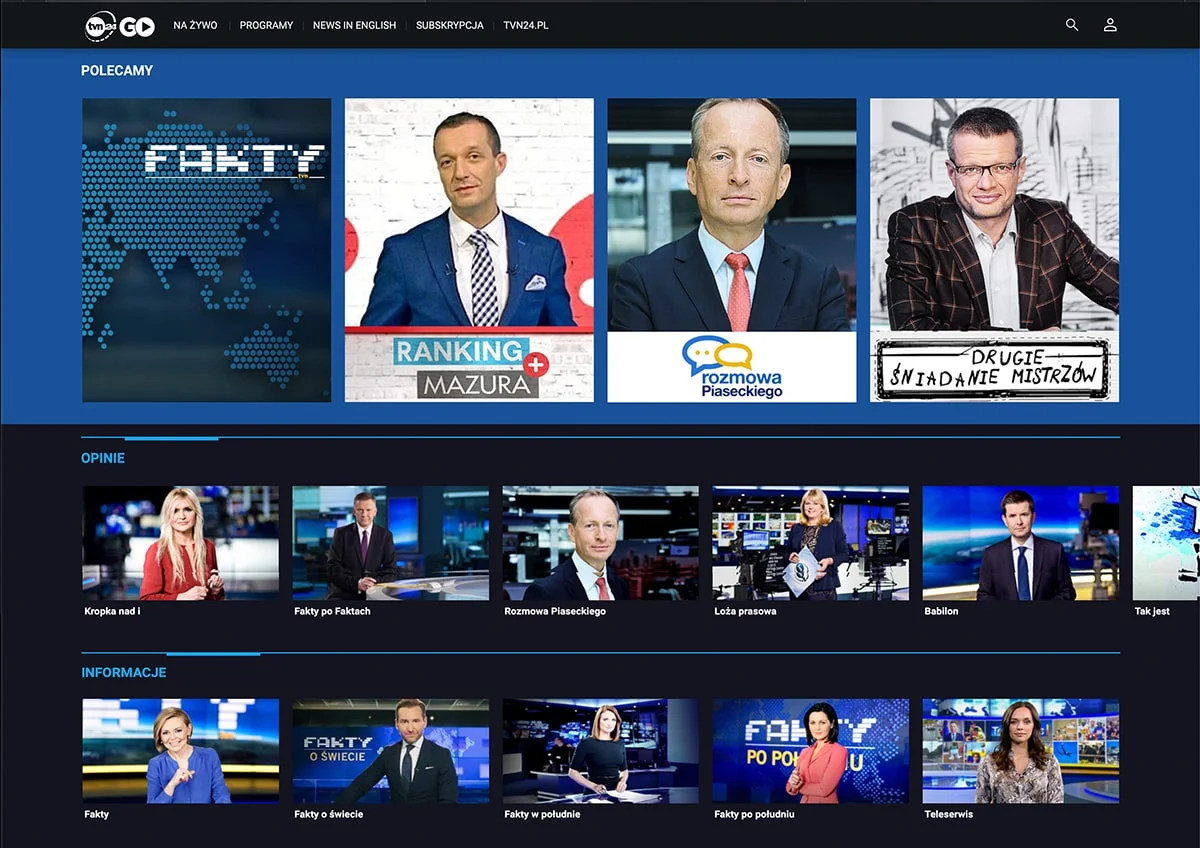The image size is (1200, 848).
Task: Open the user account profile icon
Action: click(1110, 25)
